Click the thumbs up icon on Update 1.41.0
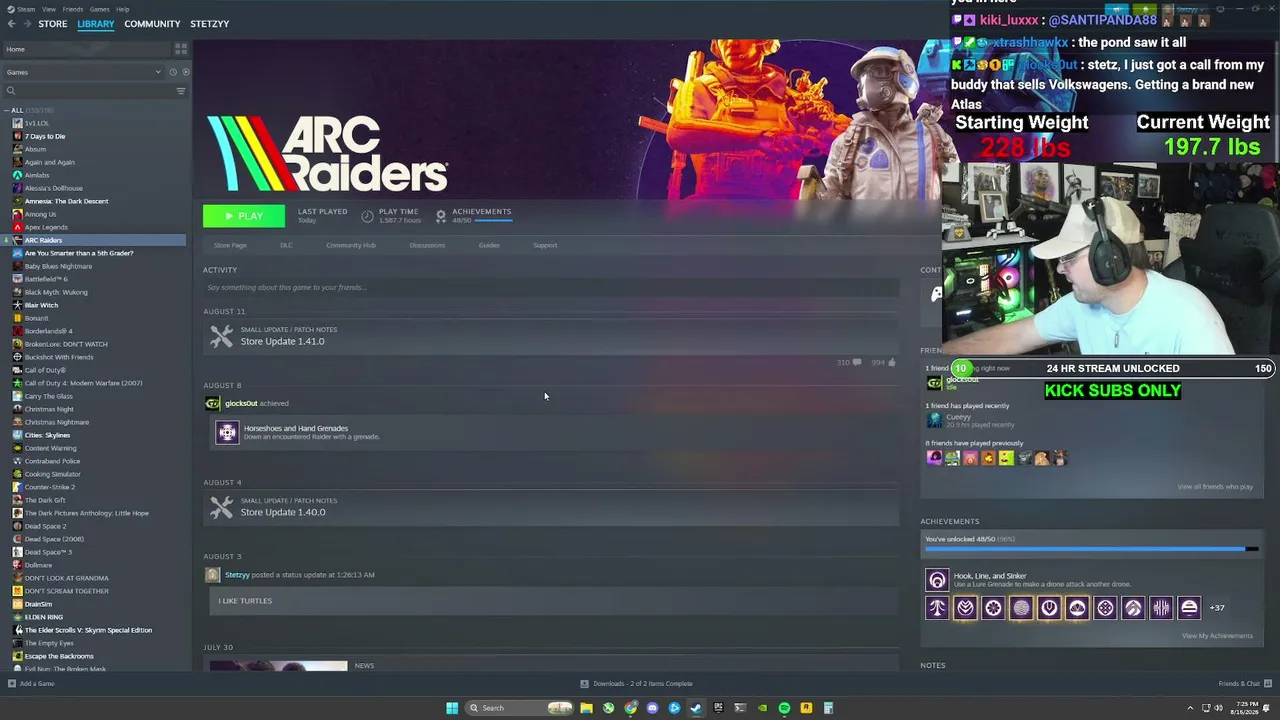This screenshot has height=720, width=1280. click(891, 363)
